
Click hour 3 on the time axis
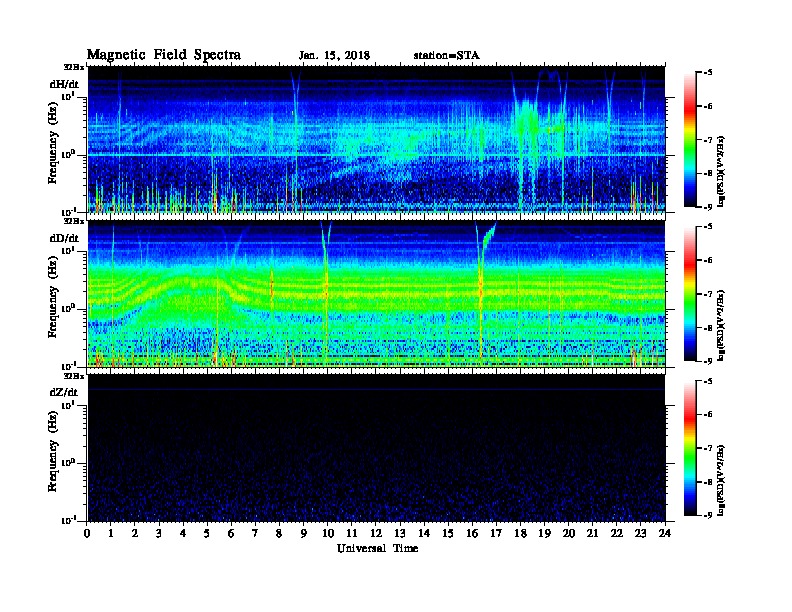coord(159,533)
